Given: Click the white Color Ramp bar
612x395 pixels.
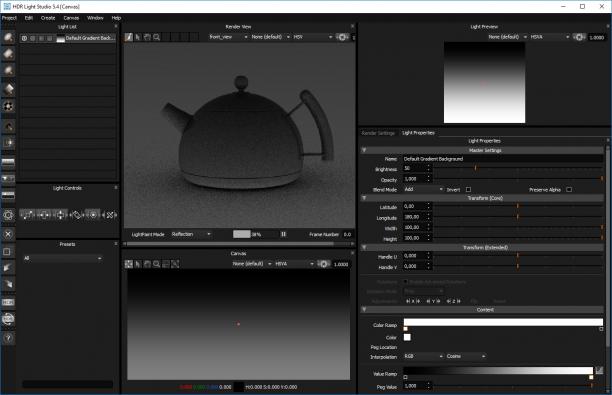Looking at the screenshot, I should 503,322.
